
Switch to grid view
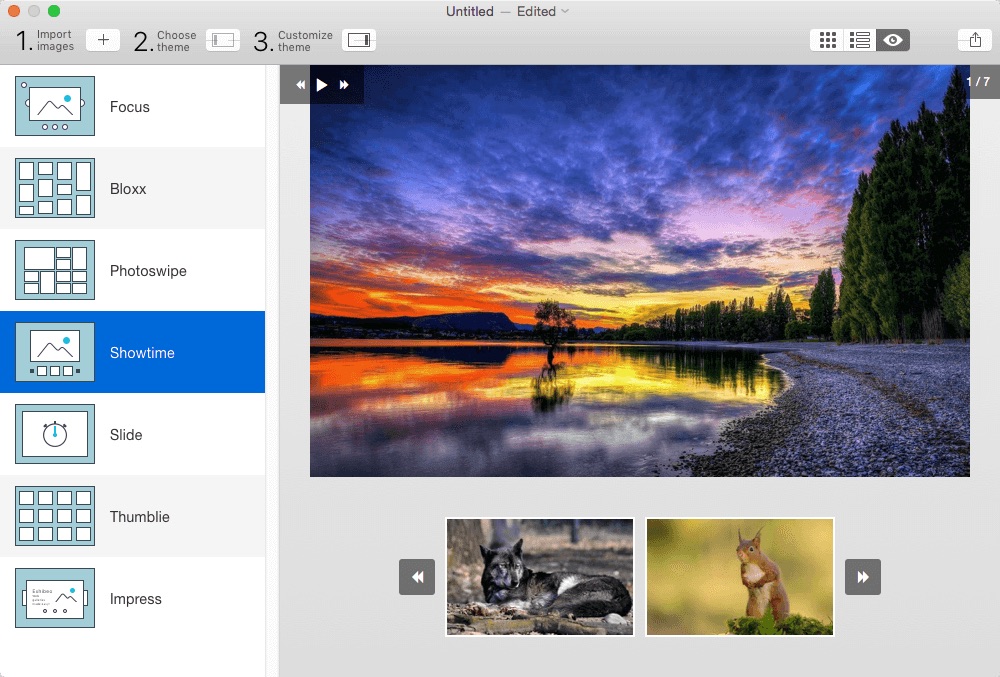pos(827,40)
